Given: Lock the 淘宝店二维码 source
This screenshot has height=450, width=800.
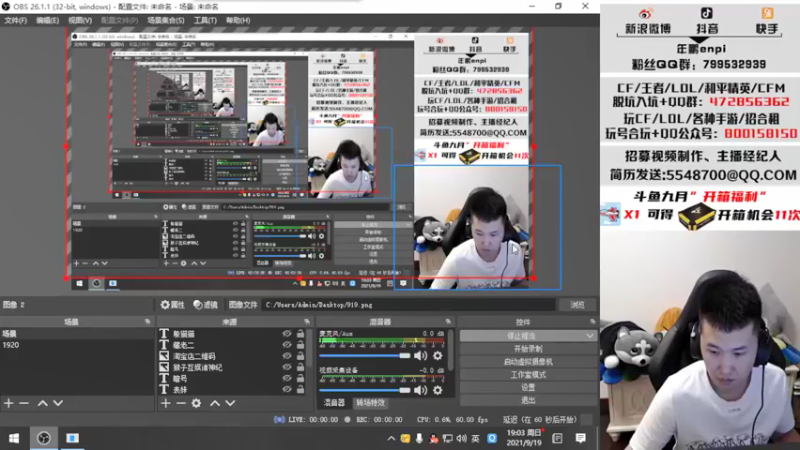Looking at the screenshot, I should coord(301,356).
